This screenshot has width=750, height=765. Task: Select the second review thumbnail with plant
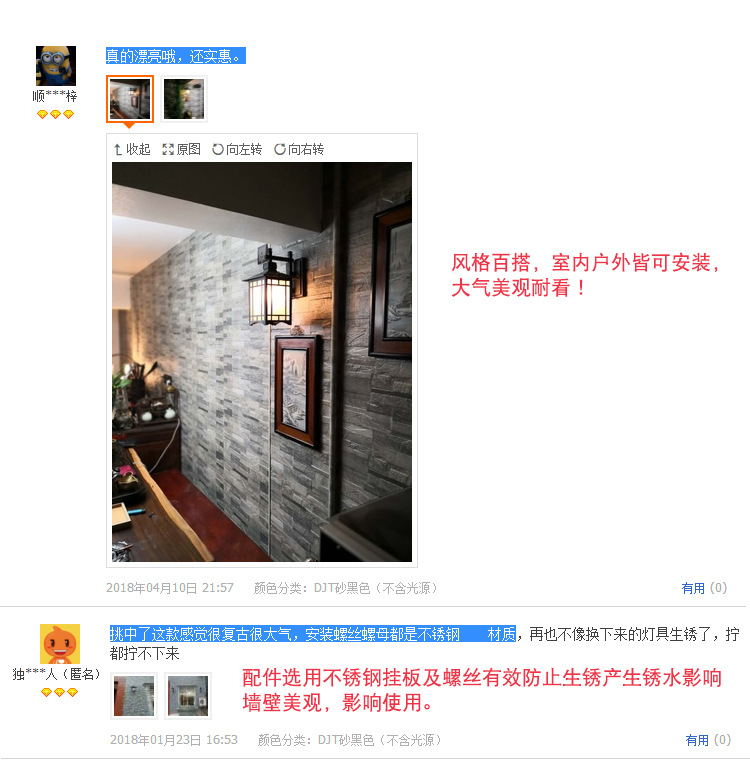[184, 99]
